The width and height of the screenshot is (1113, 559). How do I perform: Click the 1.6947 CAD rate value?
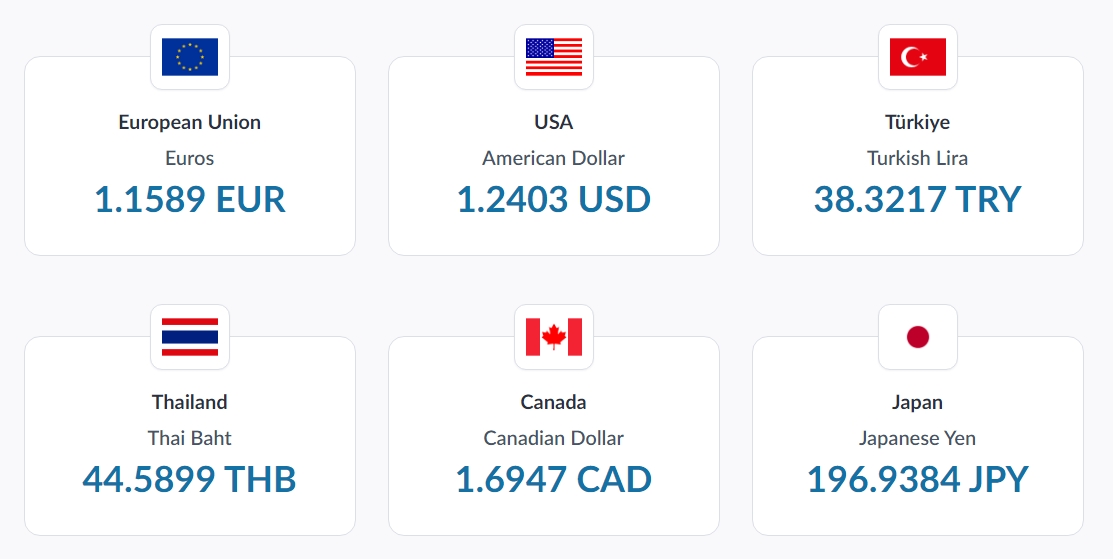click(554, 480)
